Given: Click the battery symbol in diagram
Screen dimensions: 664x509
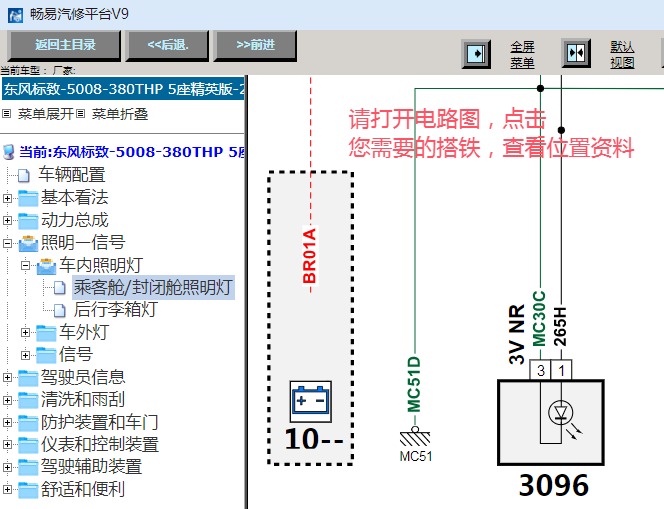Looking at the screenshot, I should click(x=311, y=401).
